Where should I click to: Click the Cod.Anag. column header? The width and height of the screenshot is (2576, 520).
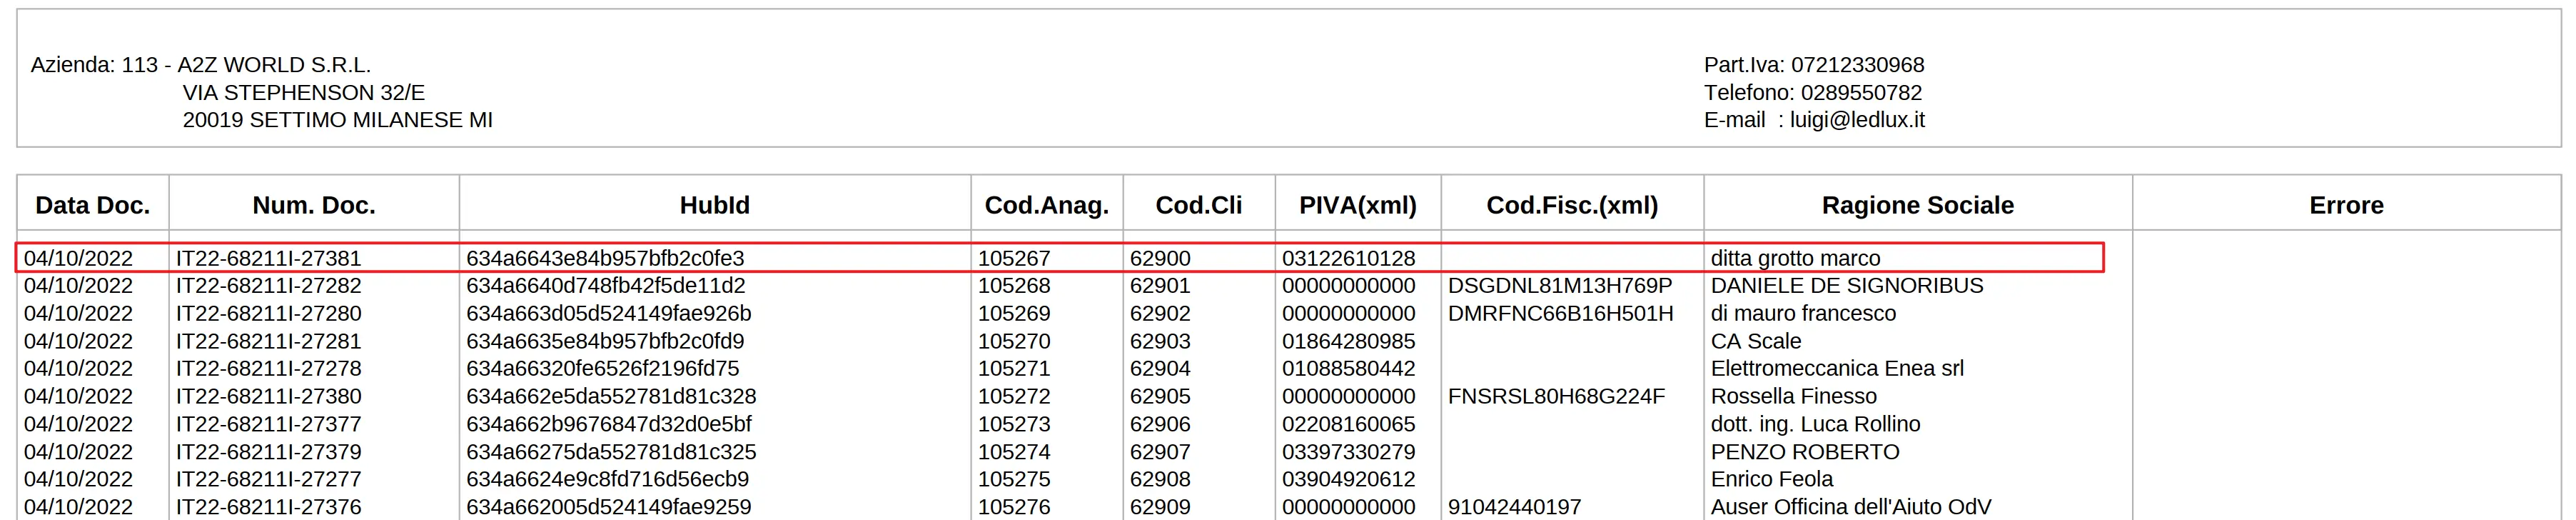click(1046, 205)
